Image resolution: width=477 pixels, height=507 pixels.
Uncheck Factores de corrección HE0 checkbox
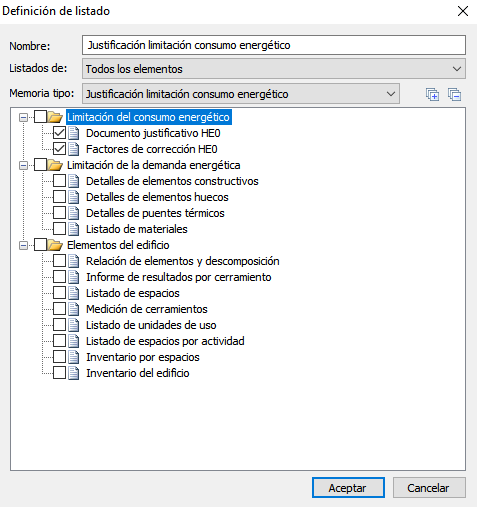click(x=59, y=149)
